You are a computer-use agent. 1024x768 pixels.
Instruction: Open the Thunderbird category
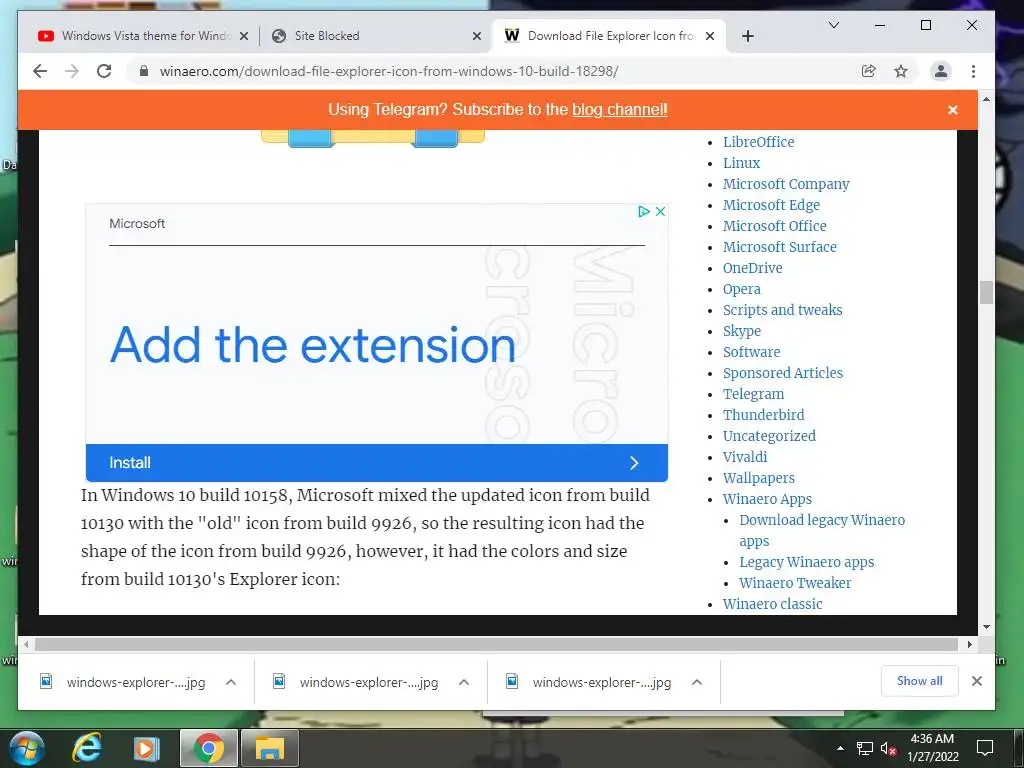coord(763,415)
